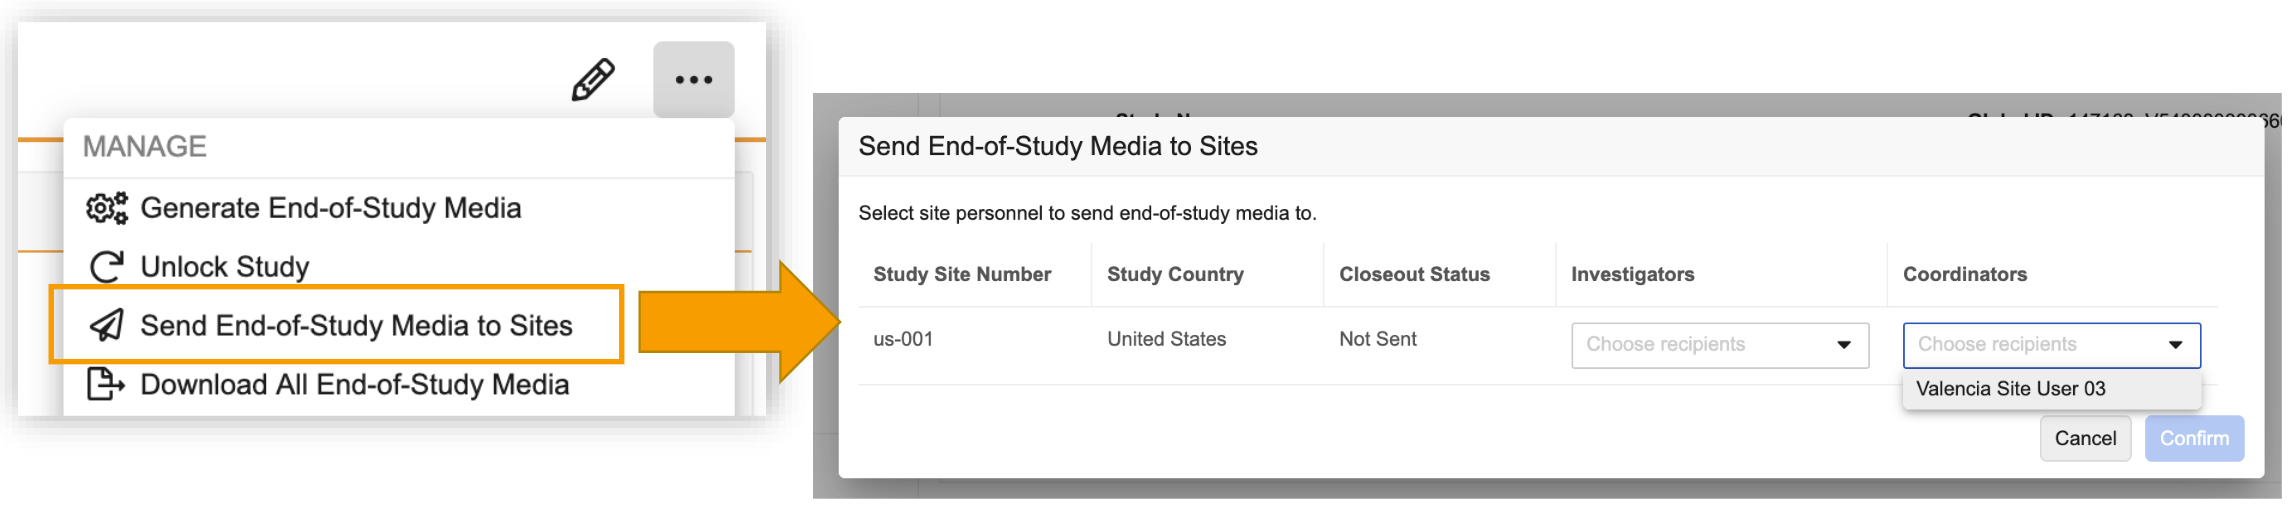Click the Investigators dropdown arrow
Viewport: 2296px width, 528px height.
[x=1844, y=345]
